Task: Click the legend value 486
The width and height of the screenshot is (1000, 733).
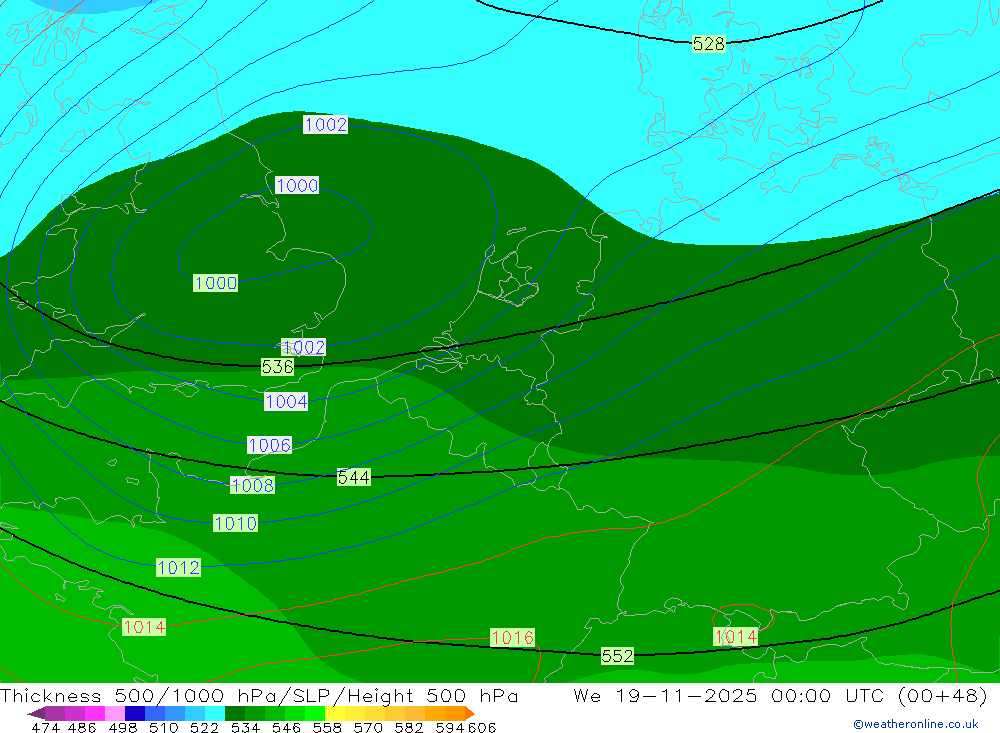Action: [82, 727]
